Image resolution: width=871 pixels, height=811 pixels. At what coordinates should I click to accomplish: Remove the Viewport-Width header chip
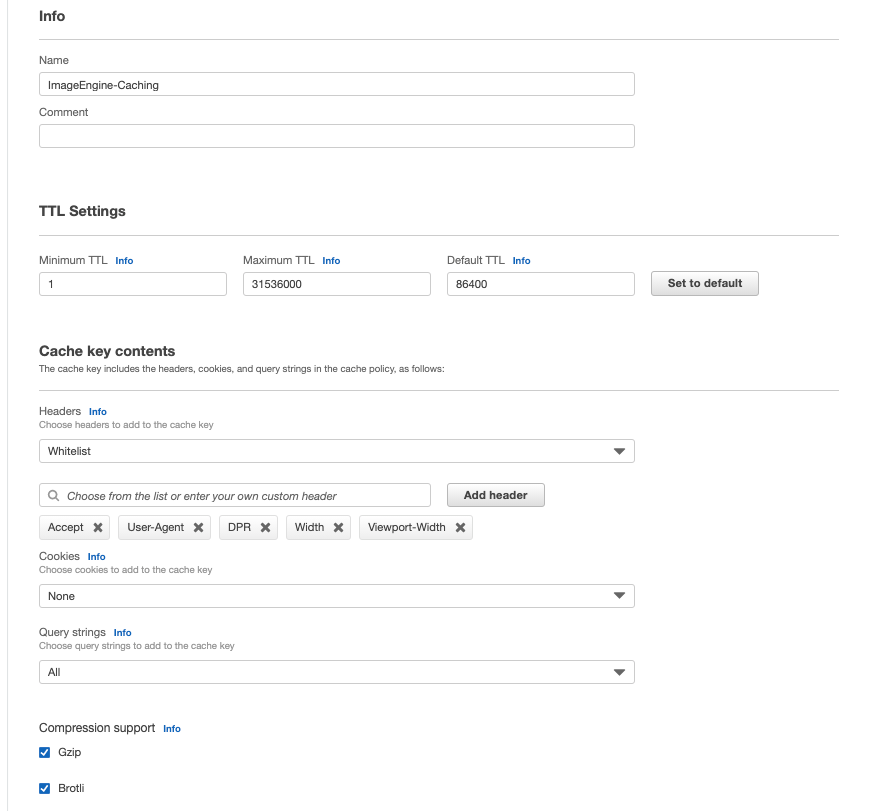459,527
